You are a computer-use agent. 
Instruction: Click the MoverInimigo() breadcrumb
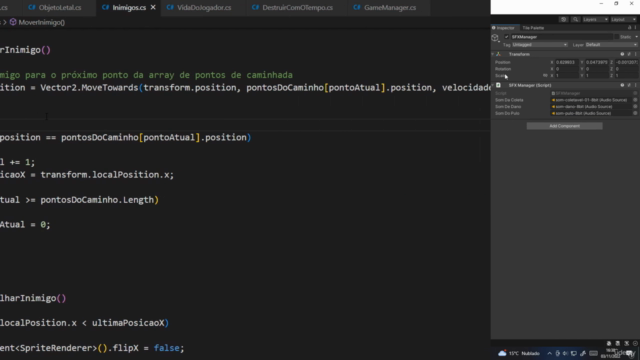click(x=37, y=22)
